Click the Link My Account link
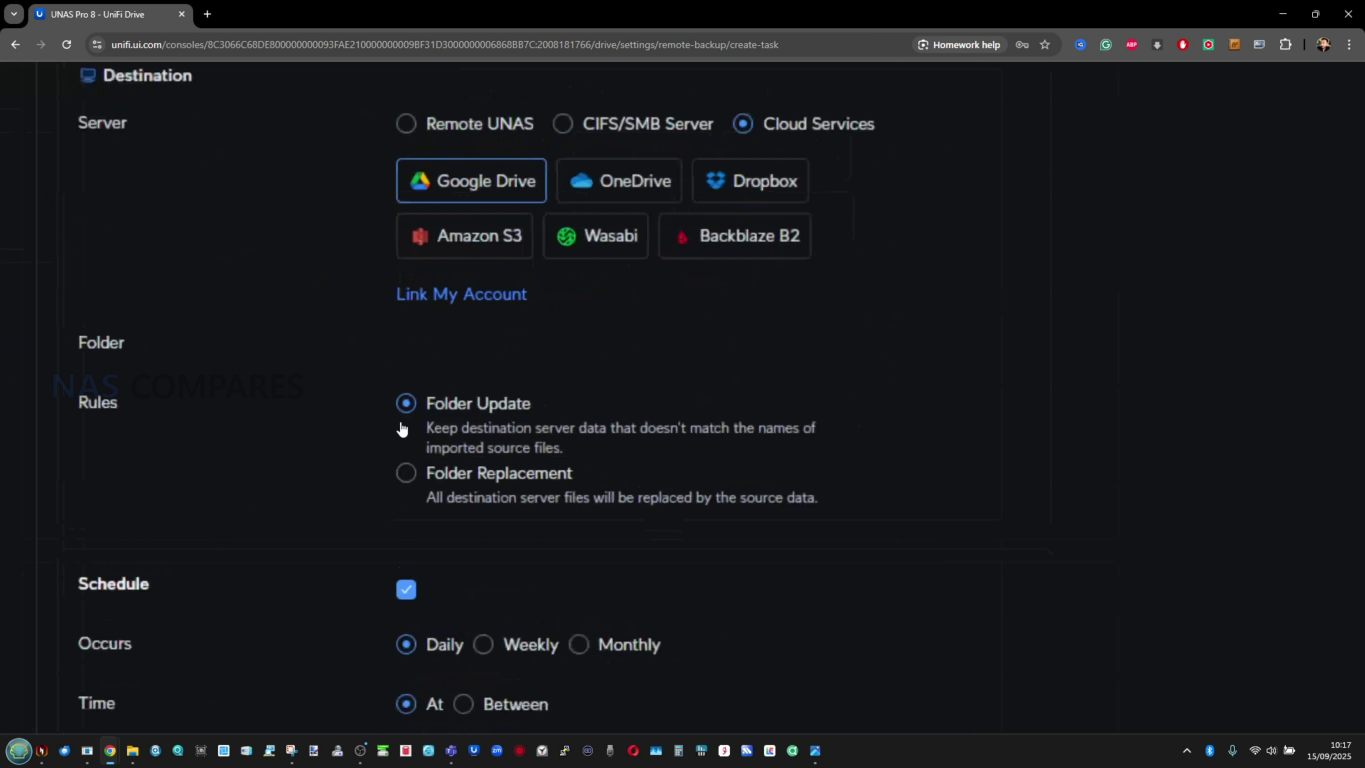Image resolution: width=1365 pixels, height=768 pixels. click(461, 294)
